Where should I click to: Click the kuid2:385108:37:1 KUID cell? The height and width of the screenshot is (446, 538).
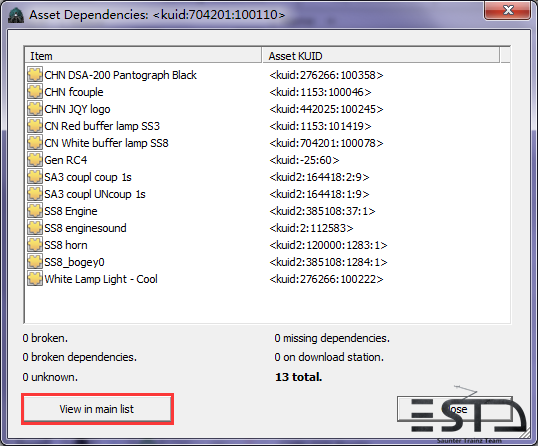pos(322,211)
